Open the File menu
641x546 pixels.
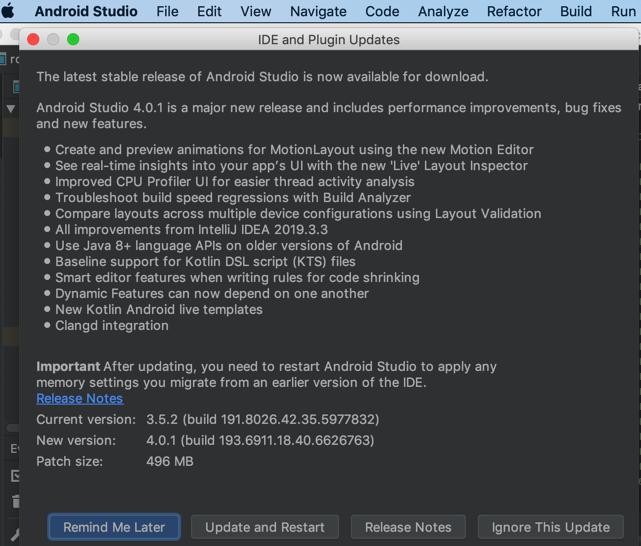(167, 11)
